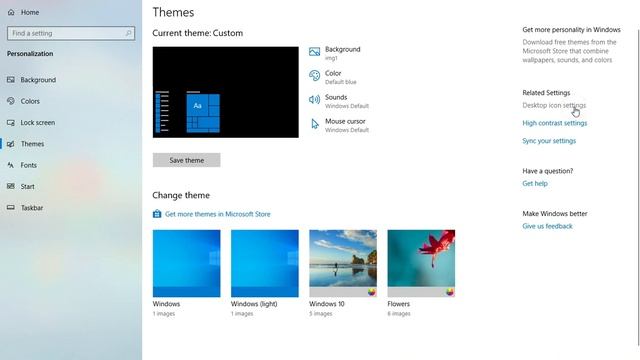640x360 pixels.
Task: Click the color wheel badge on Flowers theme
Action: click(x=450, y=292)
